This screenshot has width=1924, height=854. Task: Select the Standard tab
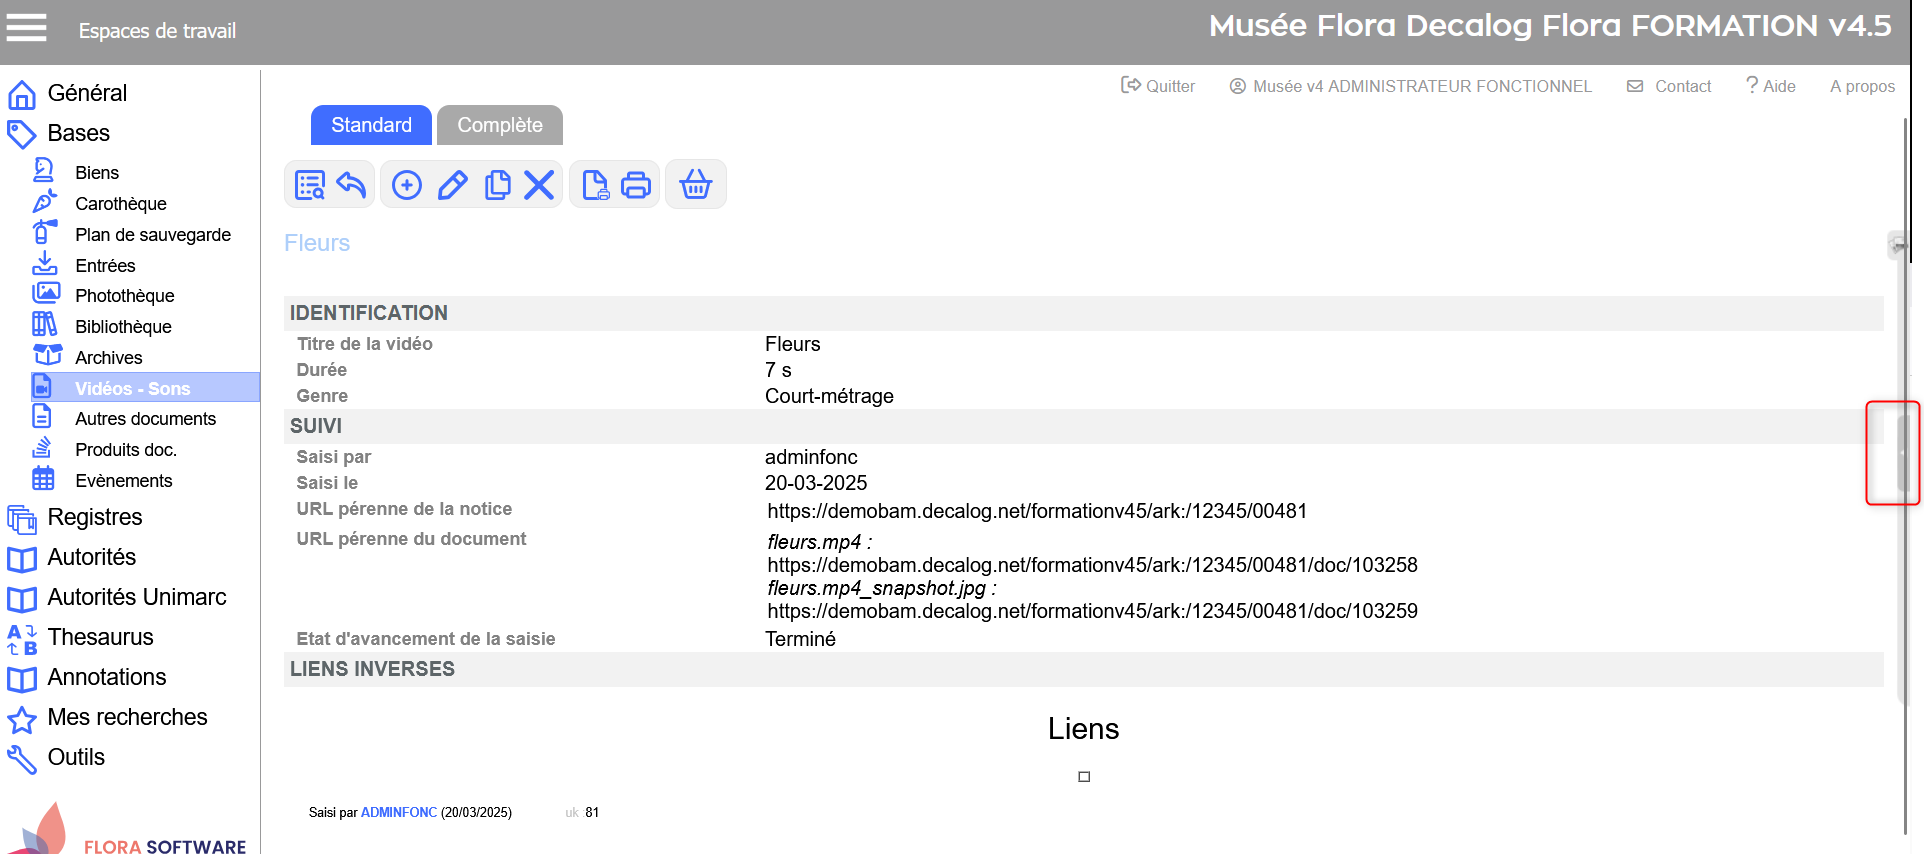point(371,125)
